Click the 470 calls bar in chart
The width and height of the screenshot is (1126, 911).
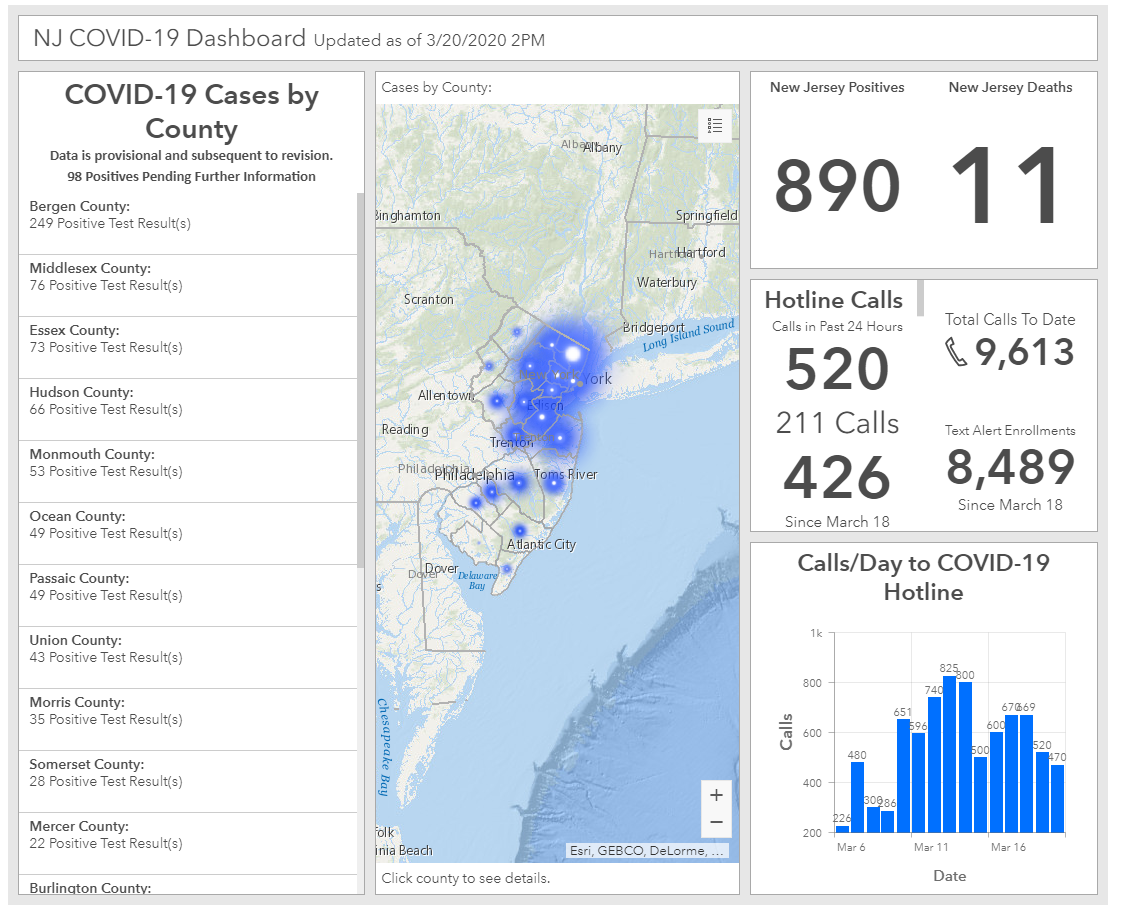pyautogui.click(x=1057, y=799)
